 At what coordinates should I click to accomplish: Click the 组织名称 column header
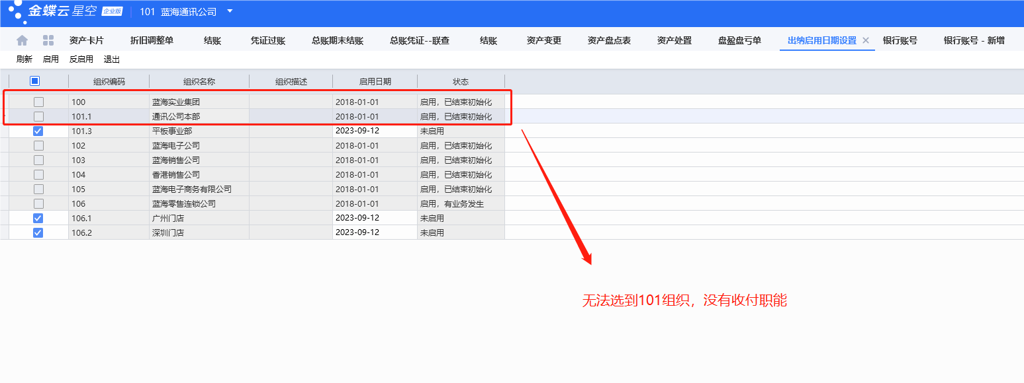click(x=199, y=82)
